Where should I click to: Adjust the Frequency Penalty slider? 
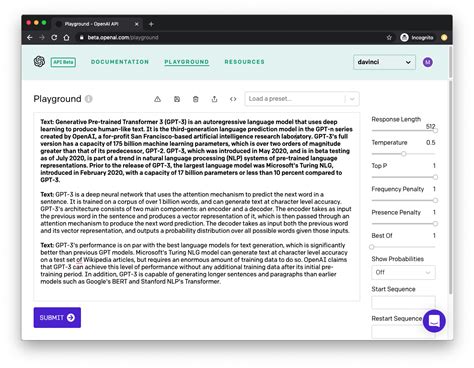(403, 200)
